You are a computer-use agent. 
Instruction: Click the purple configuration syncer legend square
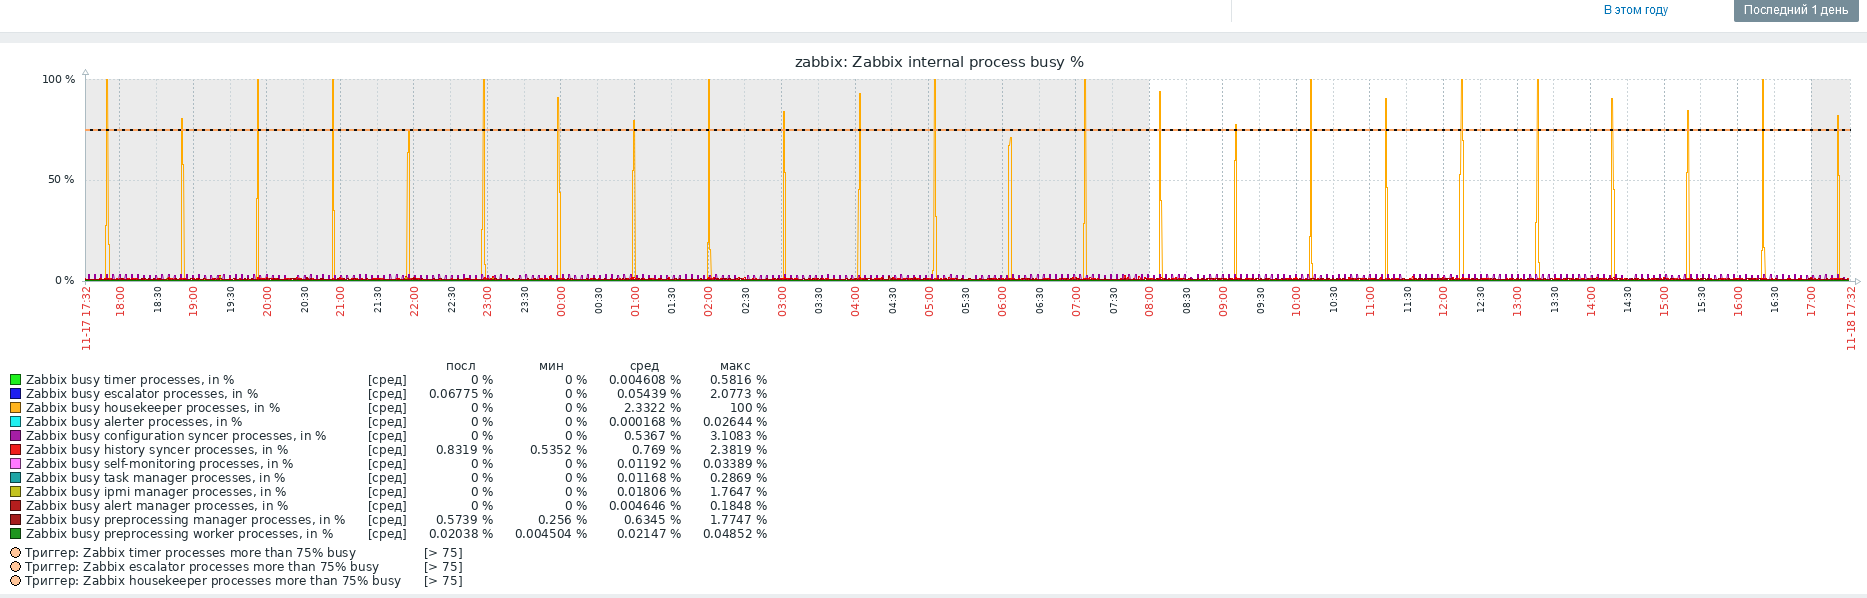point(15,436)
